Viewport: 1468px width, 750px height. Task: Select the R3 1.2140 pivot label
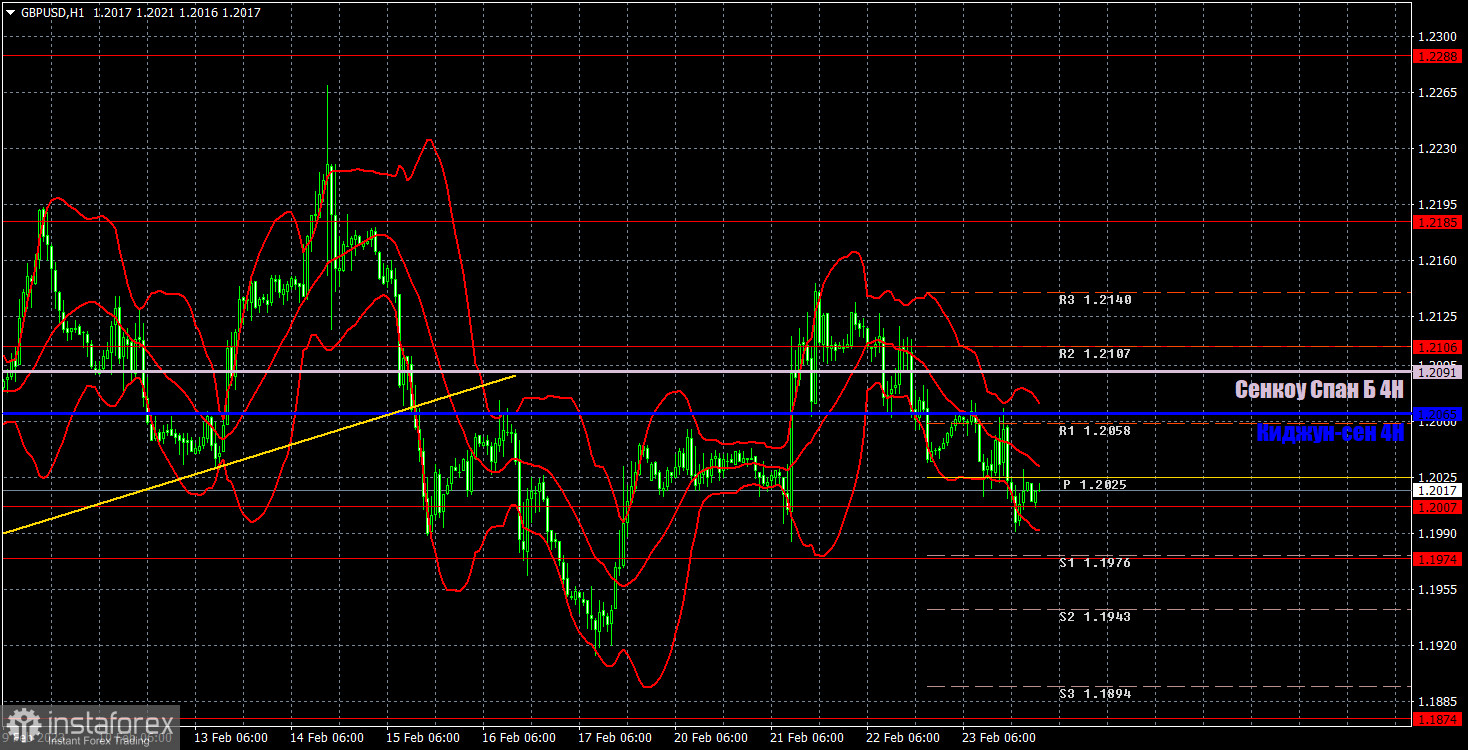(1095, 299)
